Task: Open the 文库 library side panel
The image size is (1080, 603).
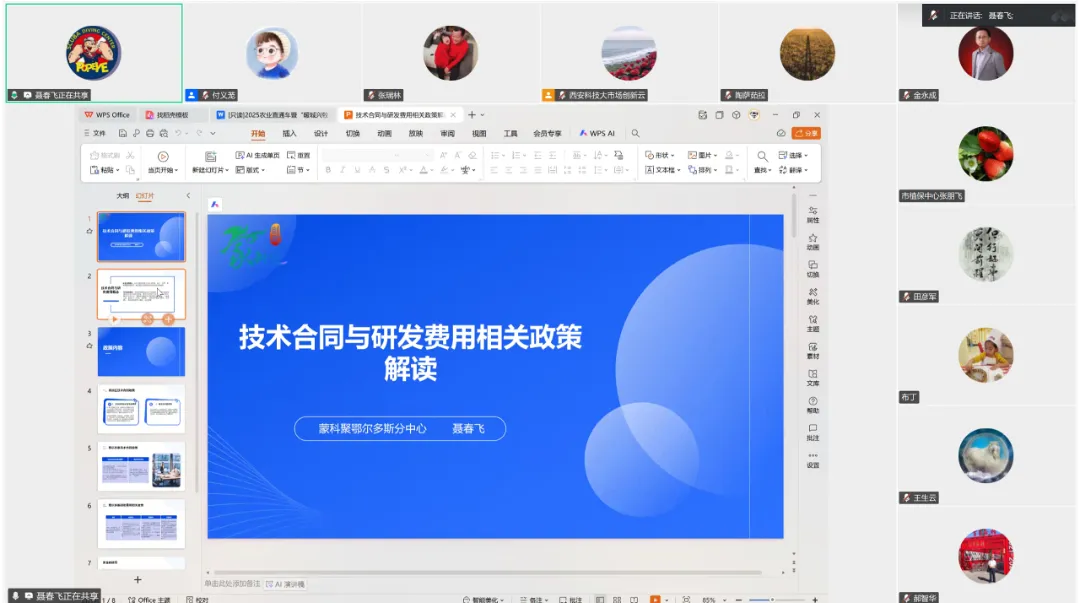Action: click(x=813, y=378)
